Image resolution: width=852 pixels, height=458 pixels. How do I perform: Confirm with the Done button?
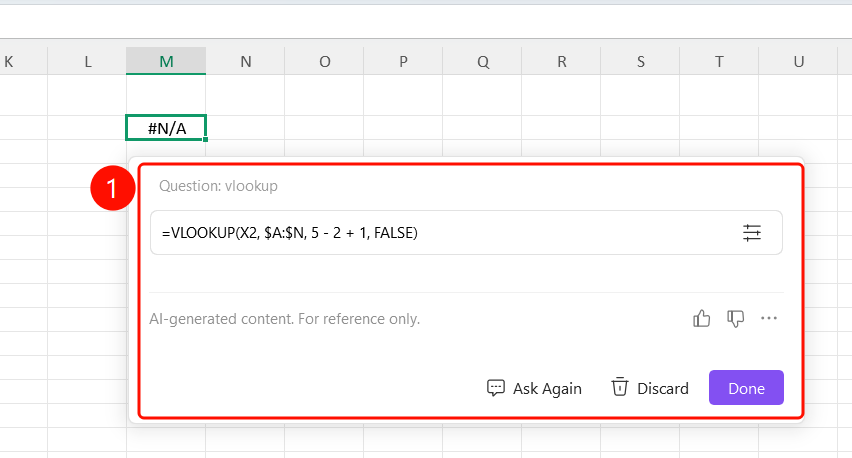pyautogui.click(x=746, y=387)
